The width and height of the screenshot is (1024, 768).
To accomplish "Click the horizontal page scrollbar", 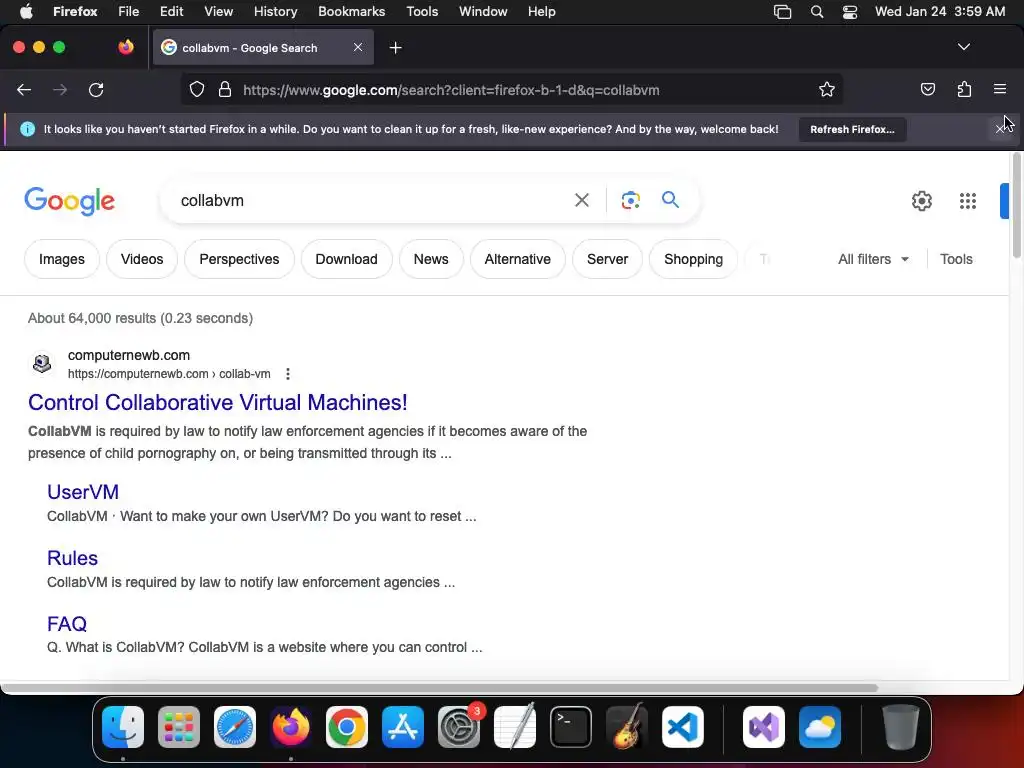I will [x=439, y=688].
